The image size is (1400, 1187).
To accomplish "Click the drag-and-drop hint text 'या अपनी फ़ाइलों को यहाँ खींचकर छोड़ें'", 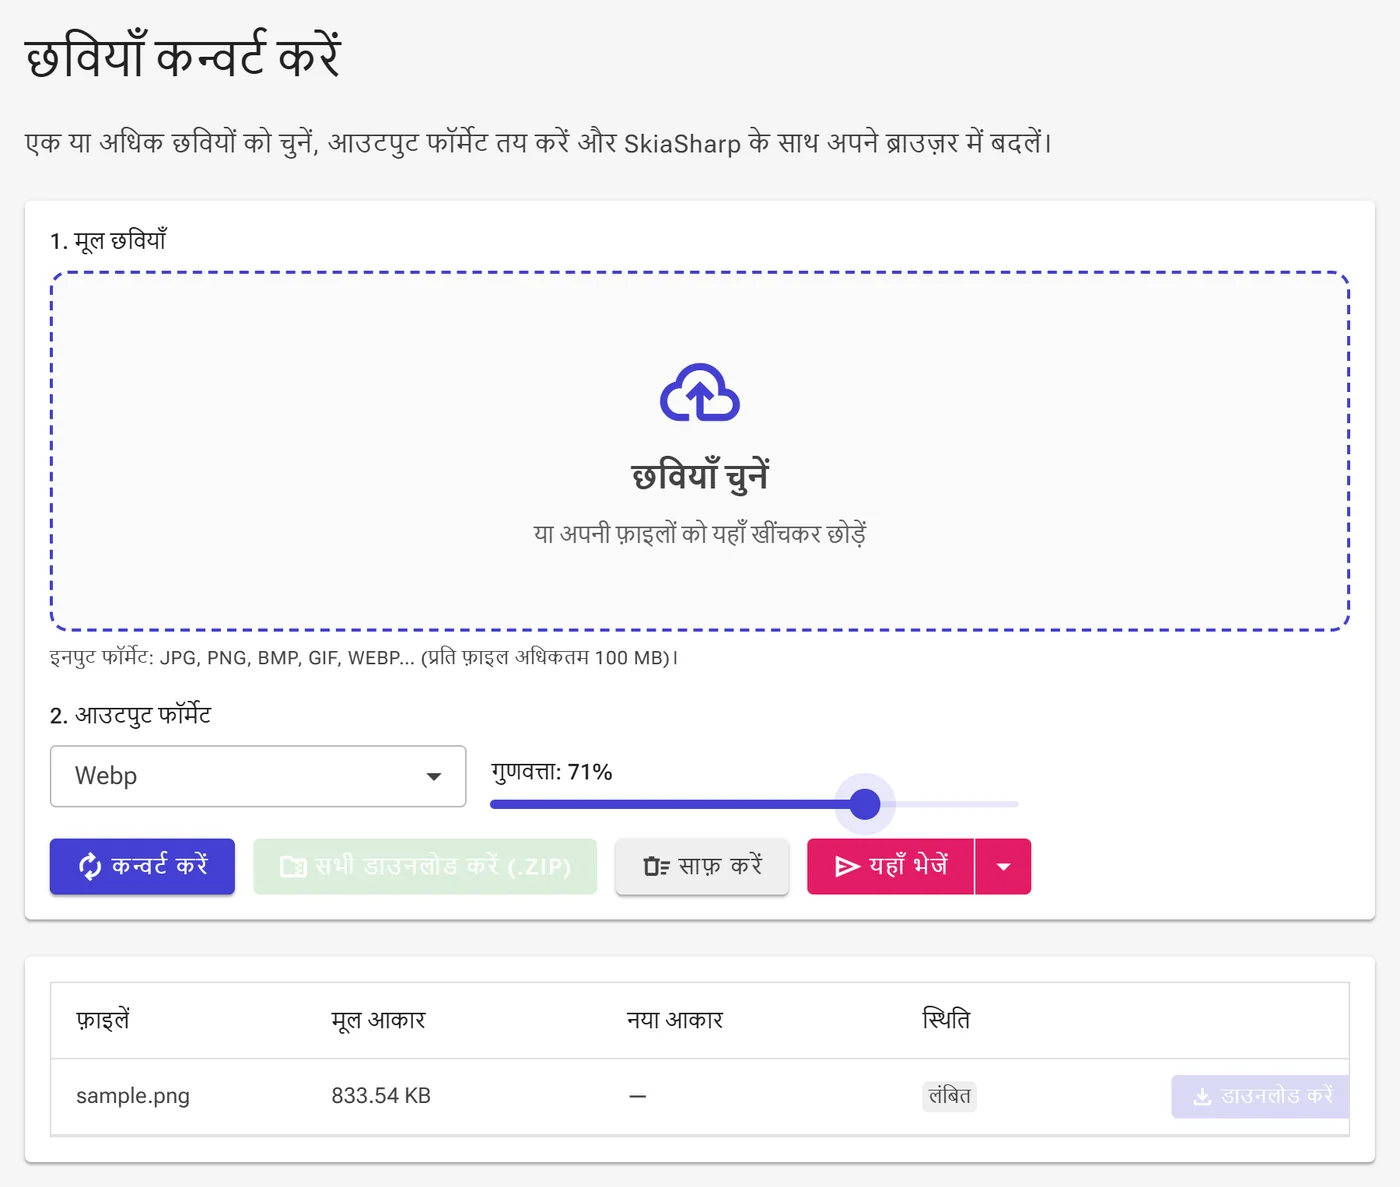I will (700, 534).
